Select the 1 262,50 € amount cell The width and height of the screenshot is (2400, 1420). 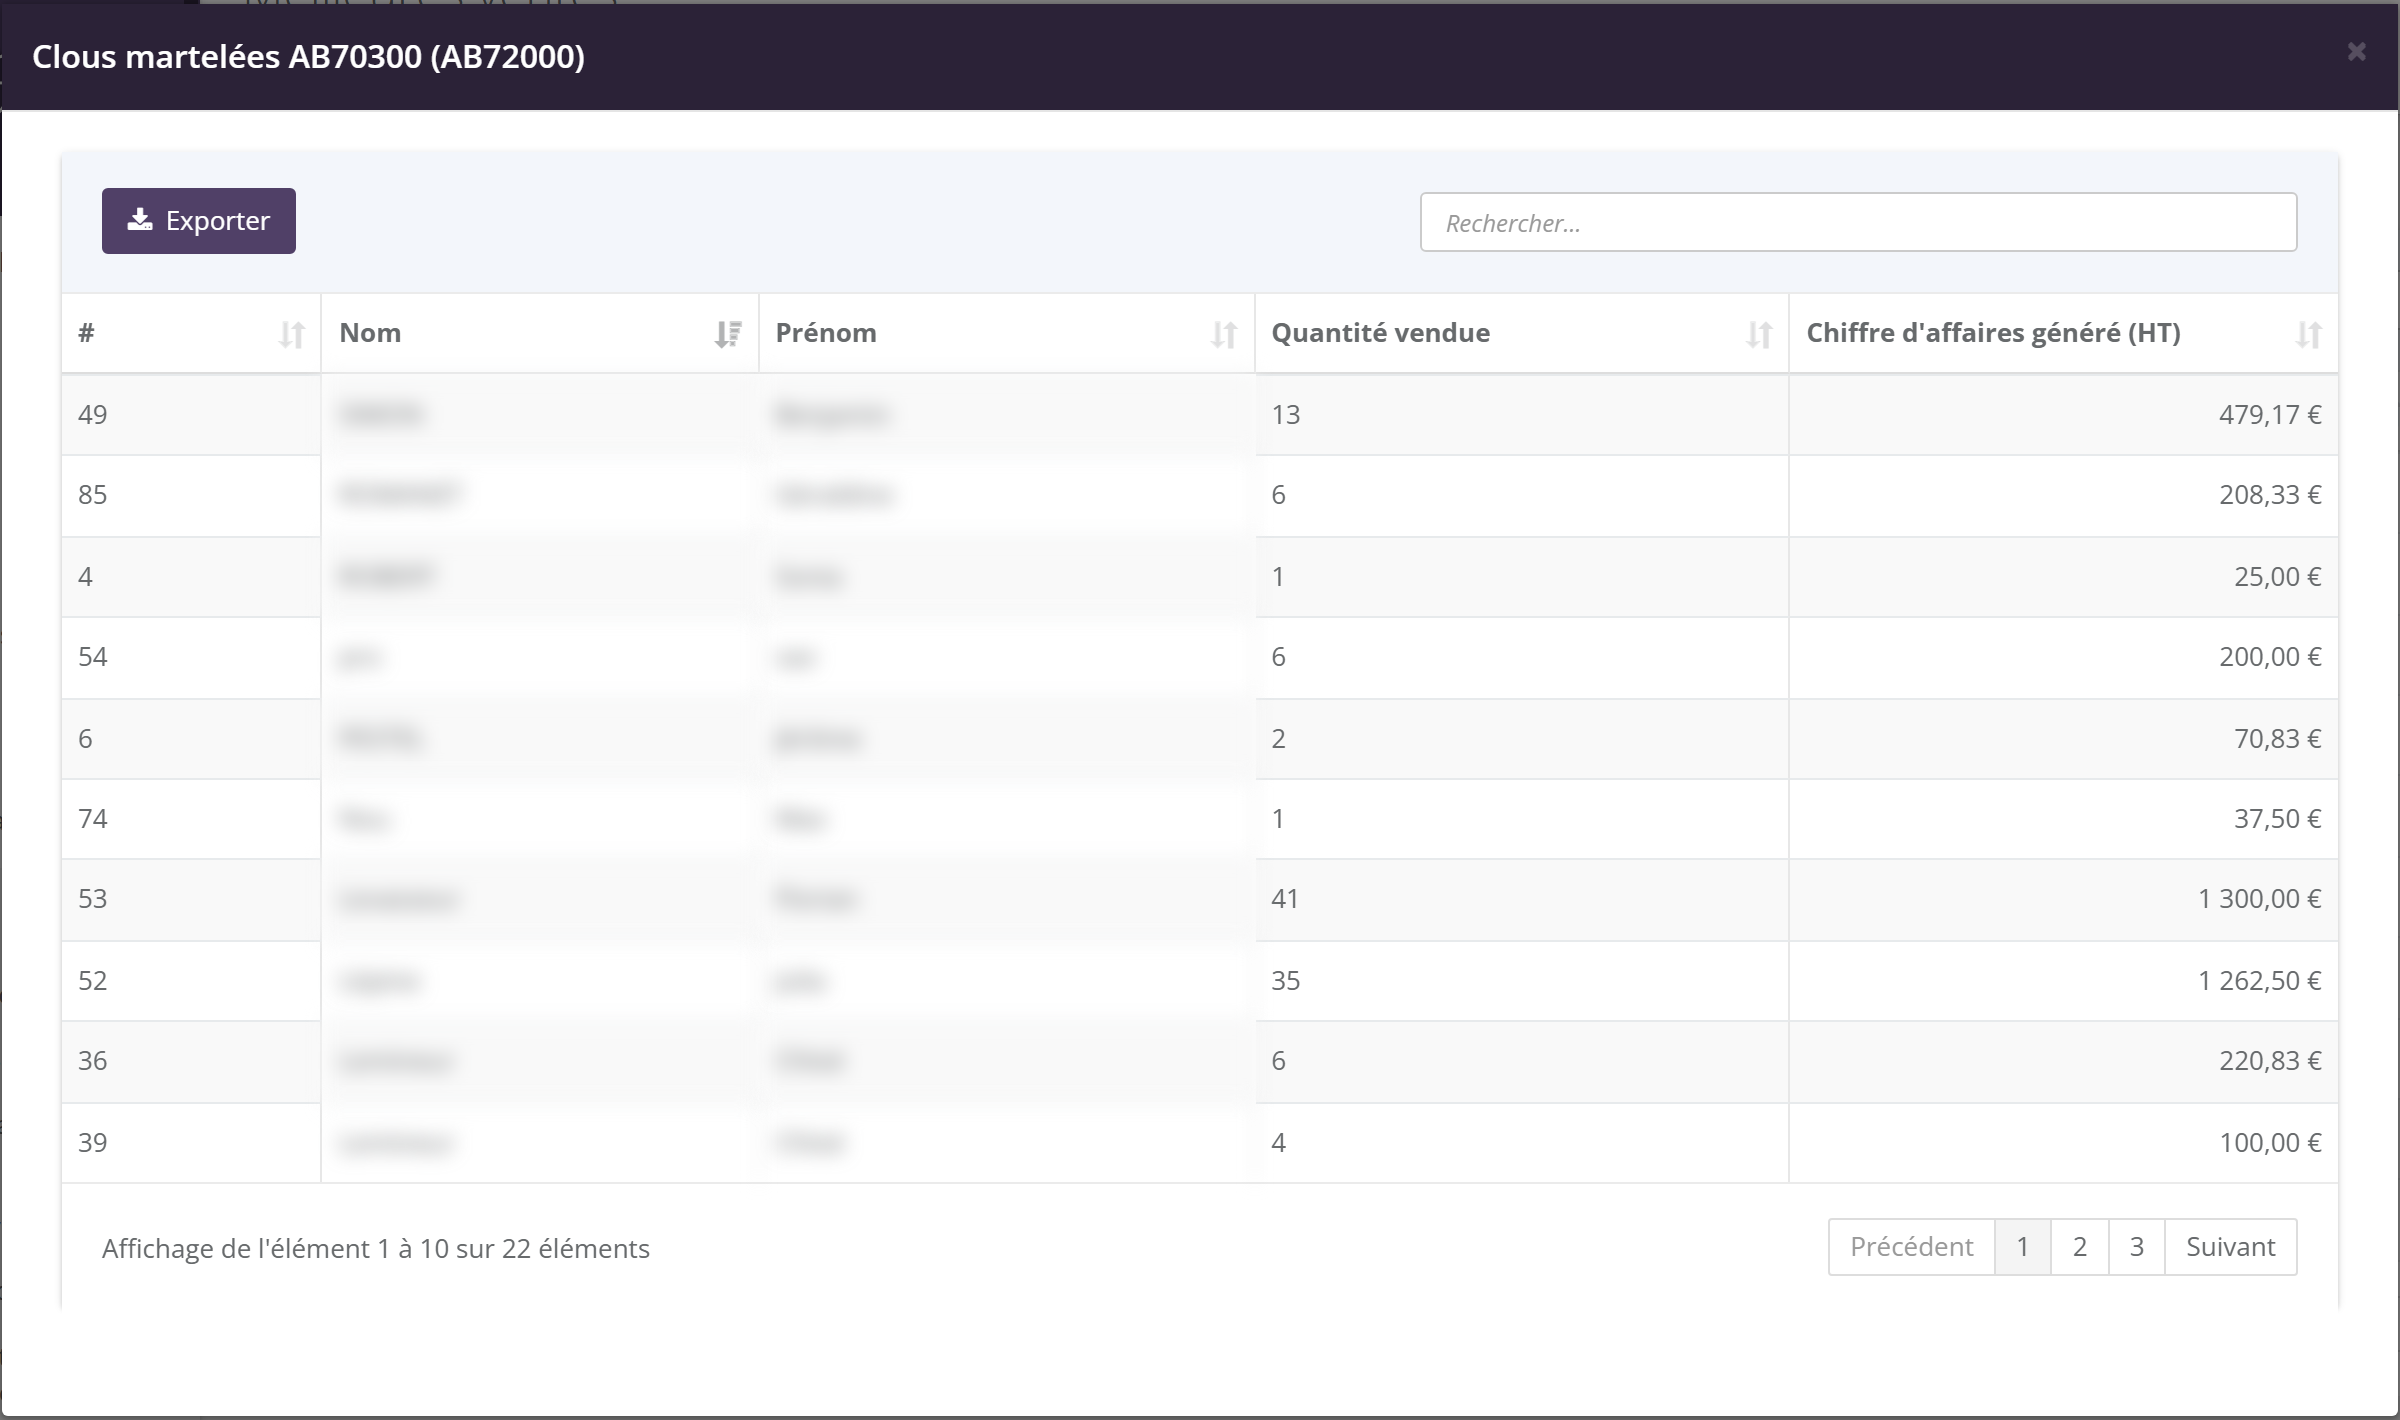2063,981
